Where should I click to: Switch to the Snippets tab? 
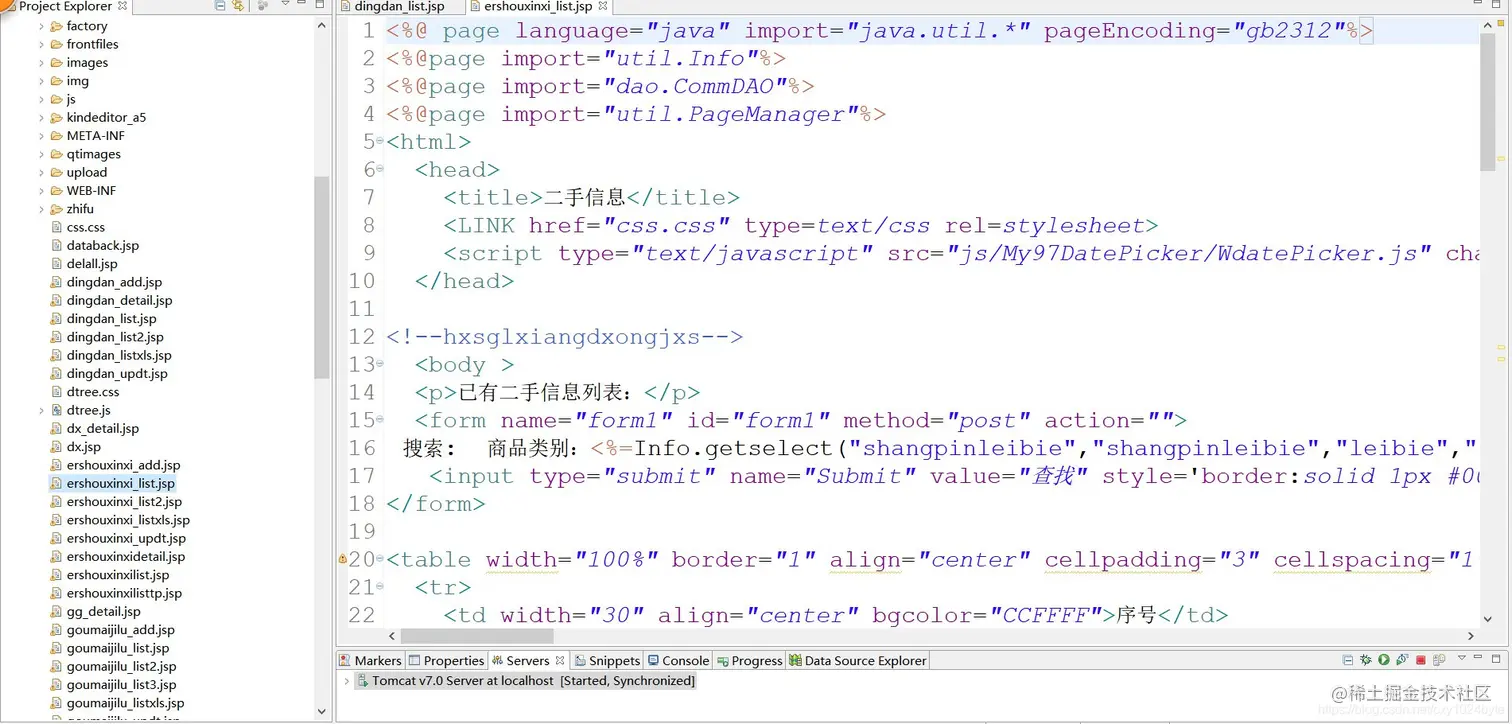[607, 660]
